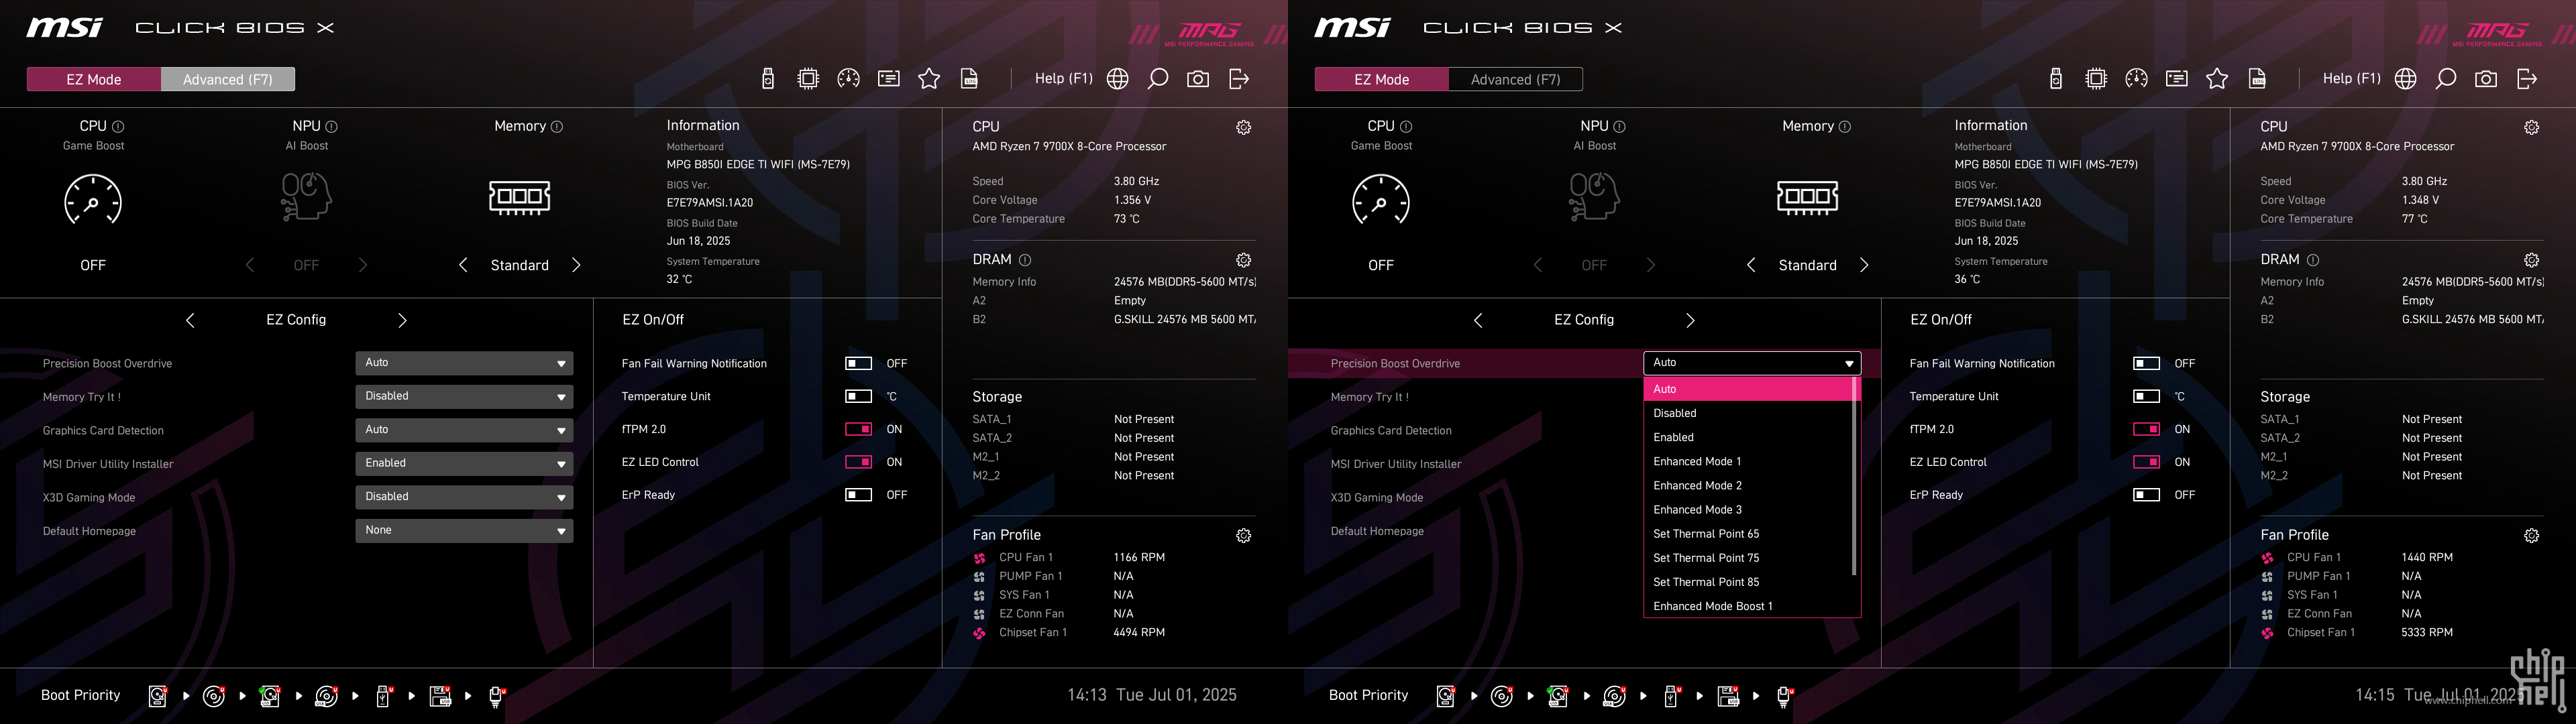Click the Favorites star icon, right screen
Screen dimensions: 2576x724
2217,79
